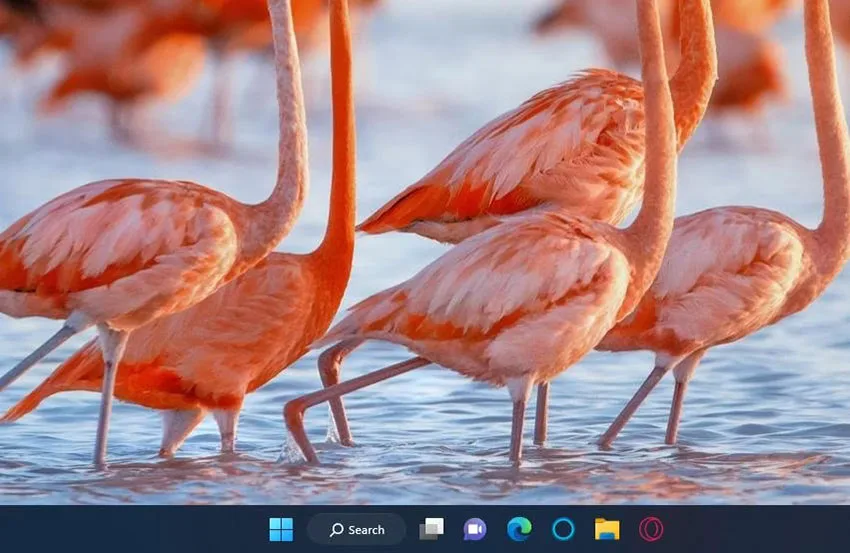Click the empty taskbar area left of Start
The image size is (850, 553).
pyautogui.click(x=130, y=529)
